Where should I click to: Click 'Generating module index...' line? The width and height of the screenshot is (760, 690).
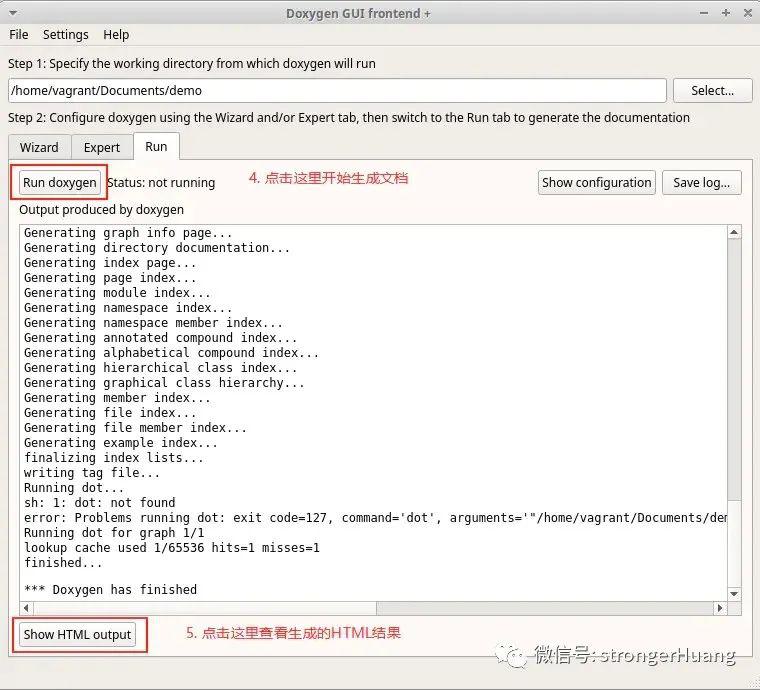pos(117,293)
